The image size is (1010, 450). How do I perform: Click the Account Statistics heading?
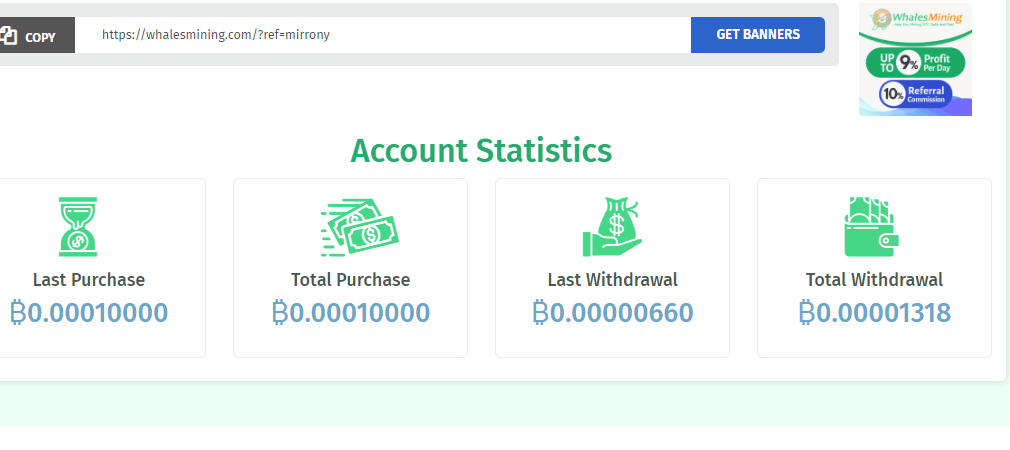pyautogui.click(x=481, y=151)
